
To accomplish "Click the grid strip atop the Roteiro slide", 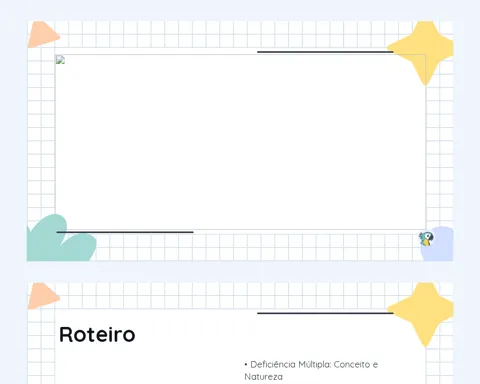I will 223,296.
